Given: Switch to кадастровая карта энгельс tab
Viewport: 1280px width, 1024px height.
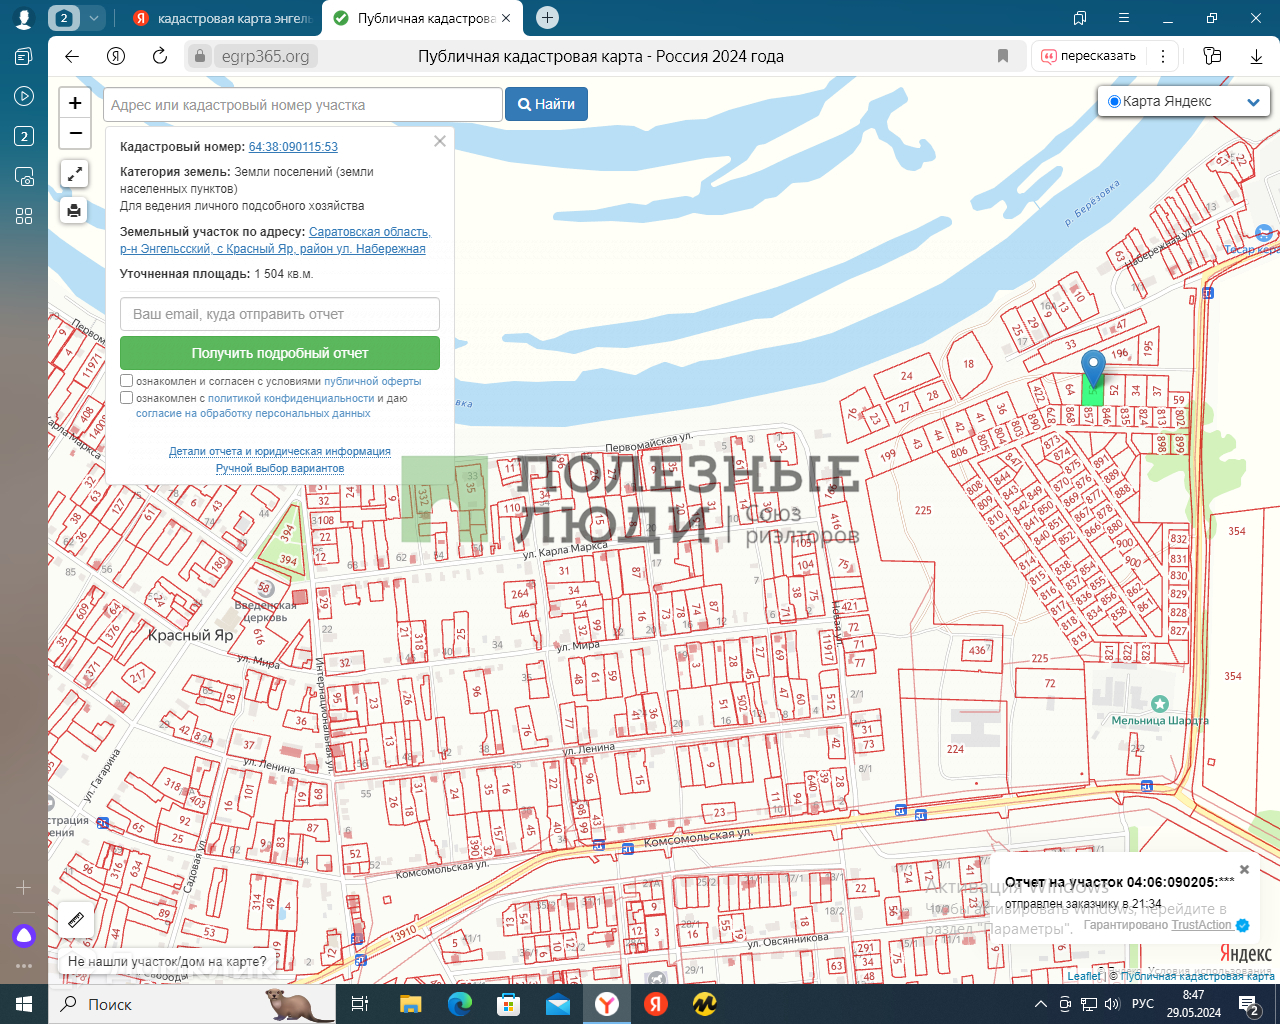Looking at the screenshot, I should tap(223, 18).
